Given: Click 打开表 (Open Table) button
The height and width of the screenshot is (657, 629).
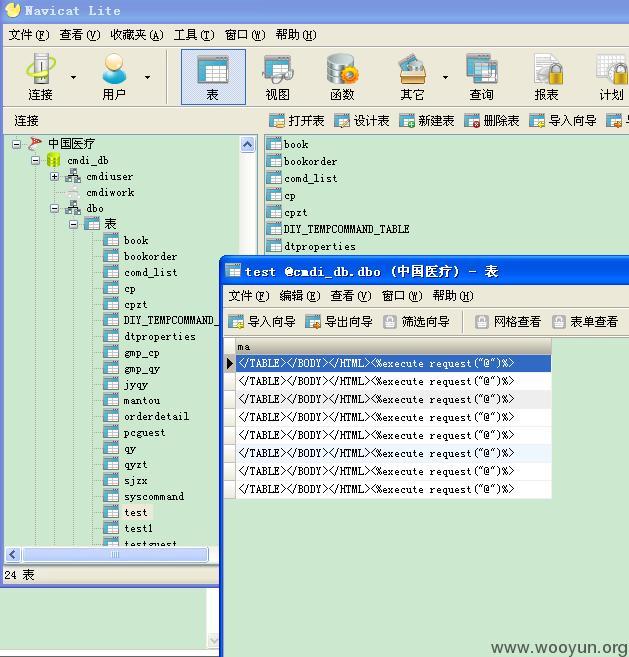Looking at the screenshot, I should pos(296,121).
